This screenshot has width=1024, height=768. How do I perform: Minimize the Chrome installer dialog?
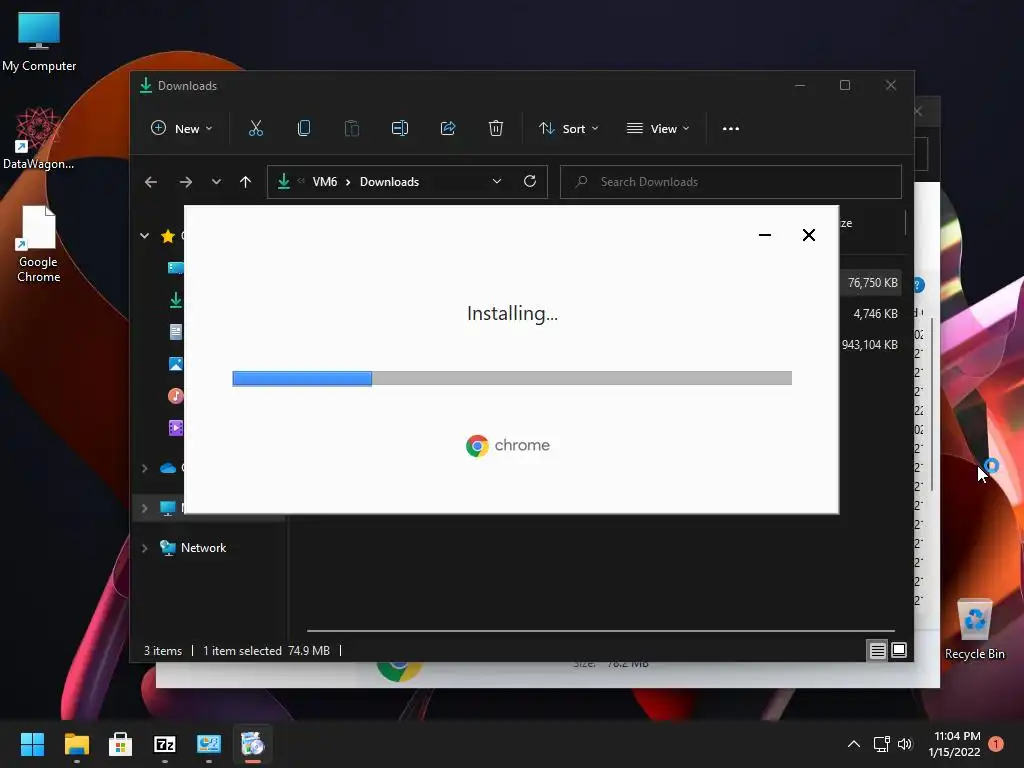765,235
